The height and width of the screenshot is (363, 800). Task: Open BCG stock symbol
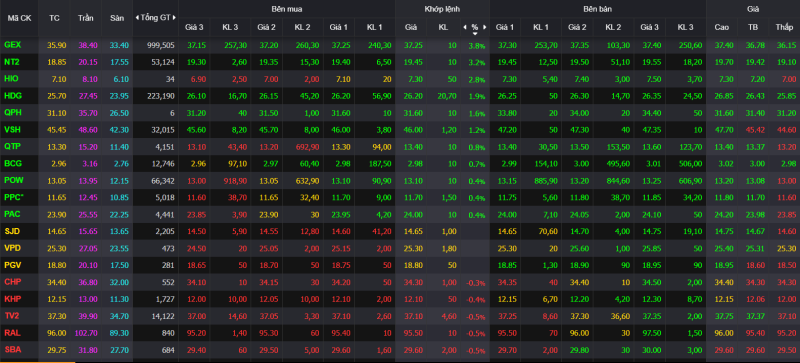point(13,163)
